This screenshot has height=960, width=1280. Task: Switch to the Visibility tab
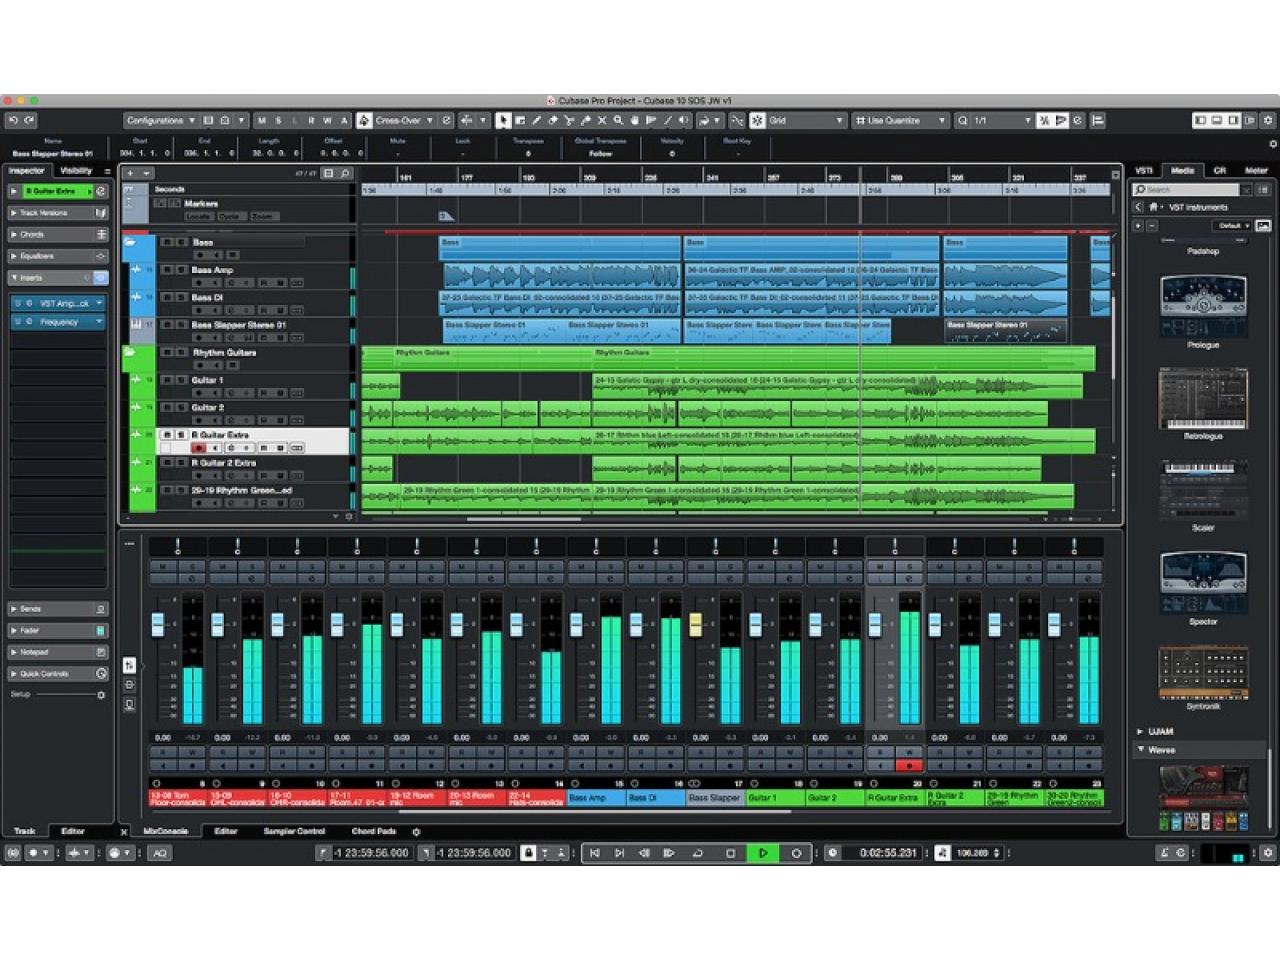pos(76,171)
